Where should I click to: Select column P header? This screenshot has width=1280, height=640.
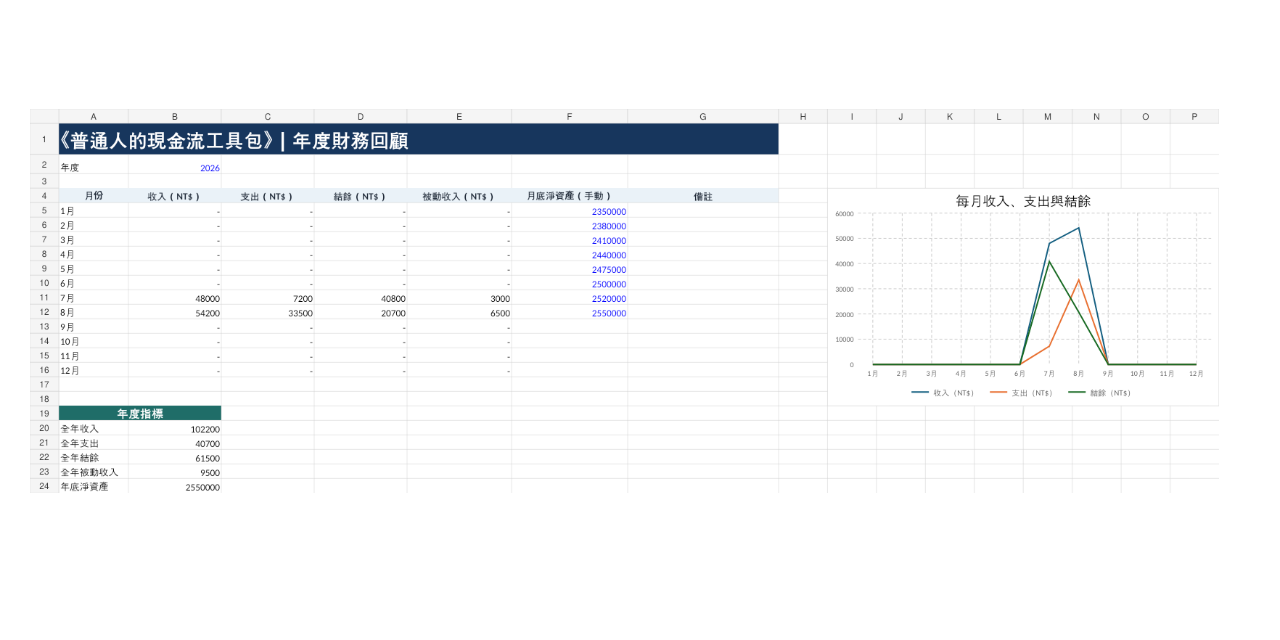1194,117
